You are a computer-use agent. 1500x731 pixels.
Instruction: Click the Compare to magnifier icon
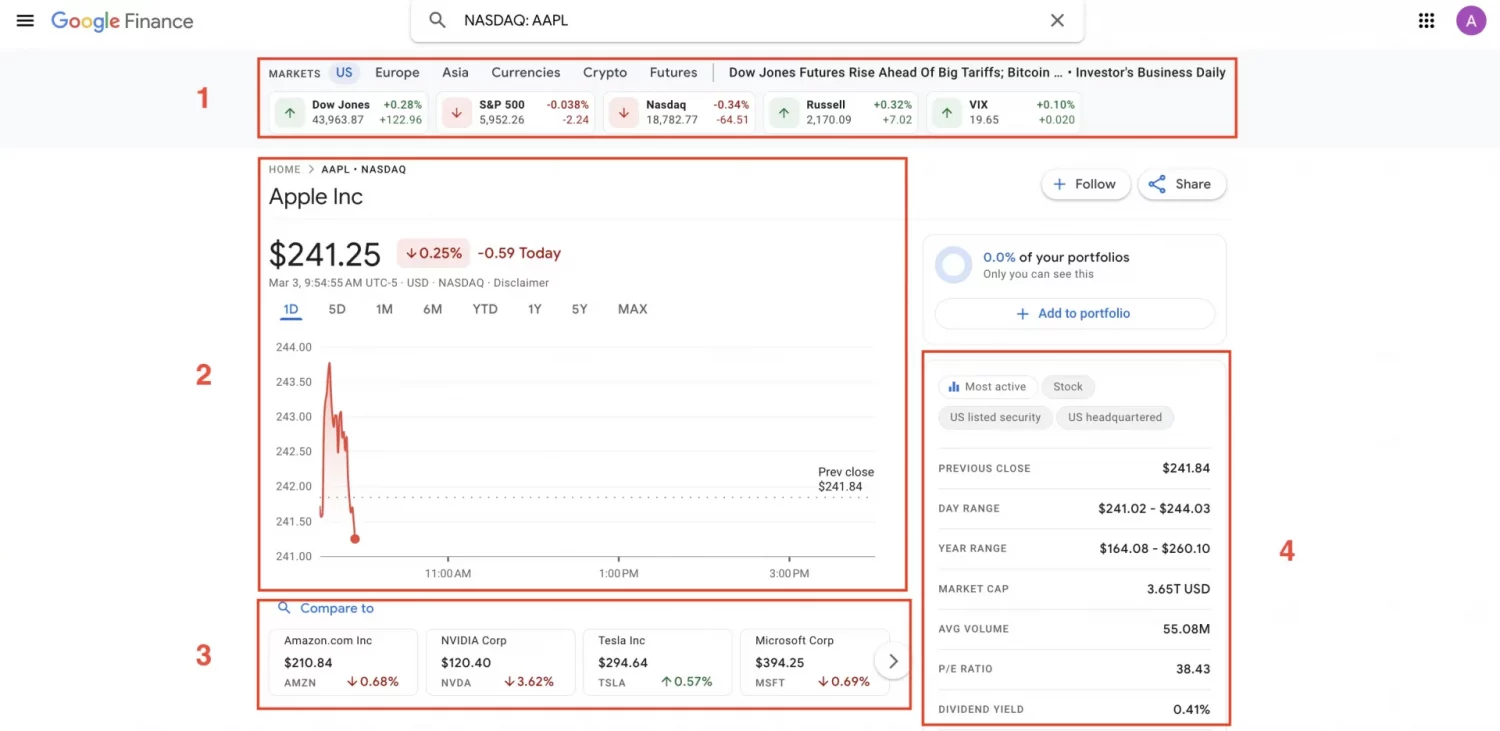click(x=284, y=608)
